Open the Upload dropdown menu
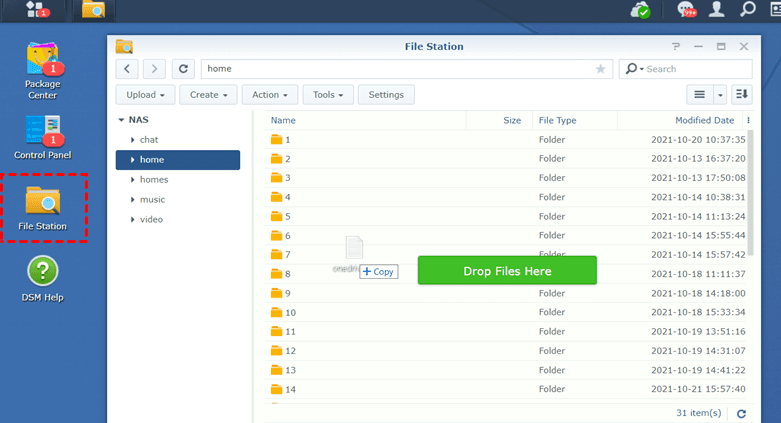 tap(145, 95)
